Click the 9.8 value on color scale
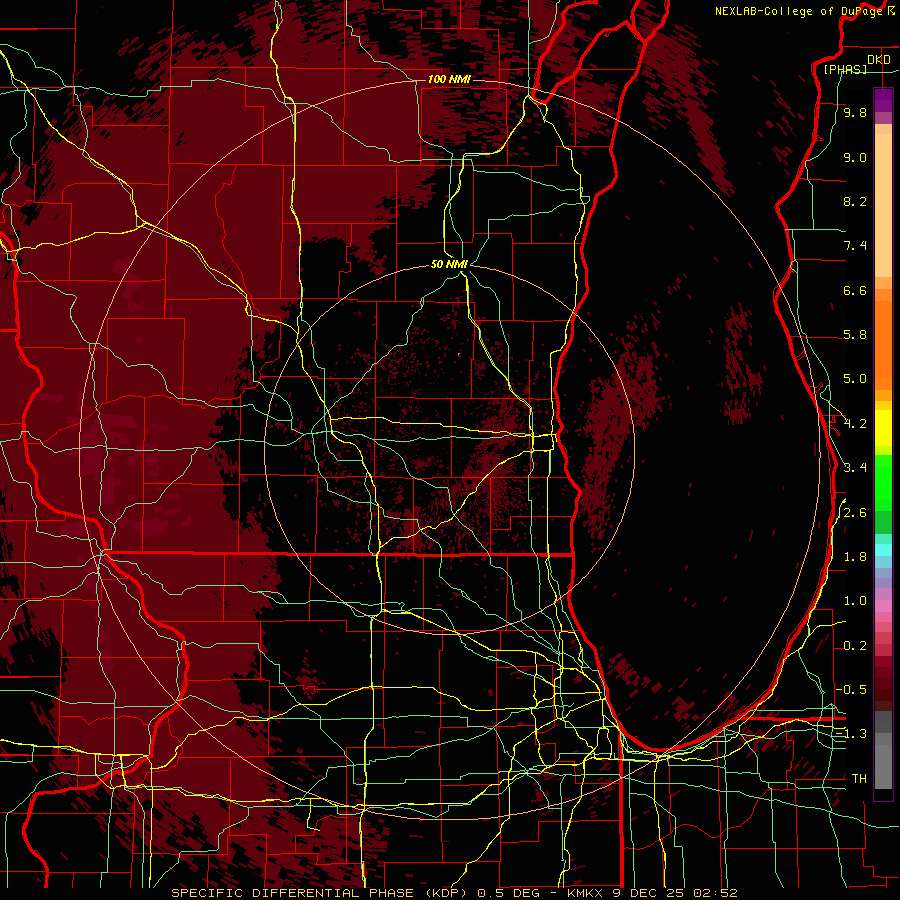The image size is (900, 900). tap(855, 113)
